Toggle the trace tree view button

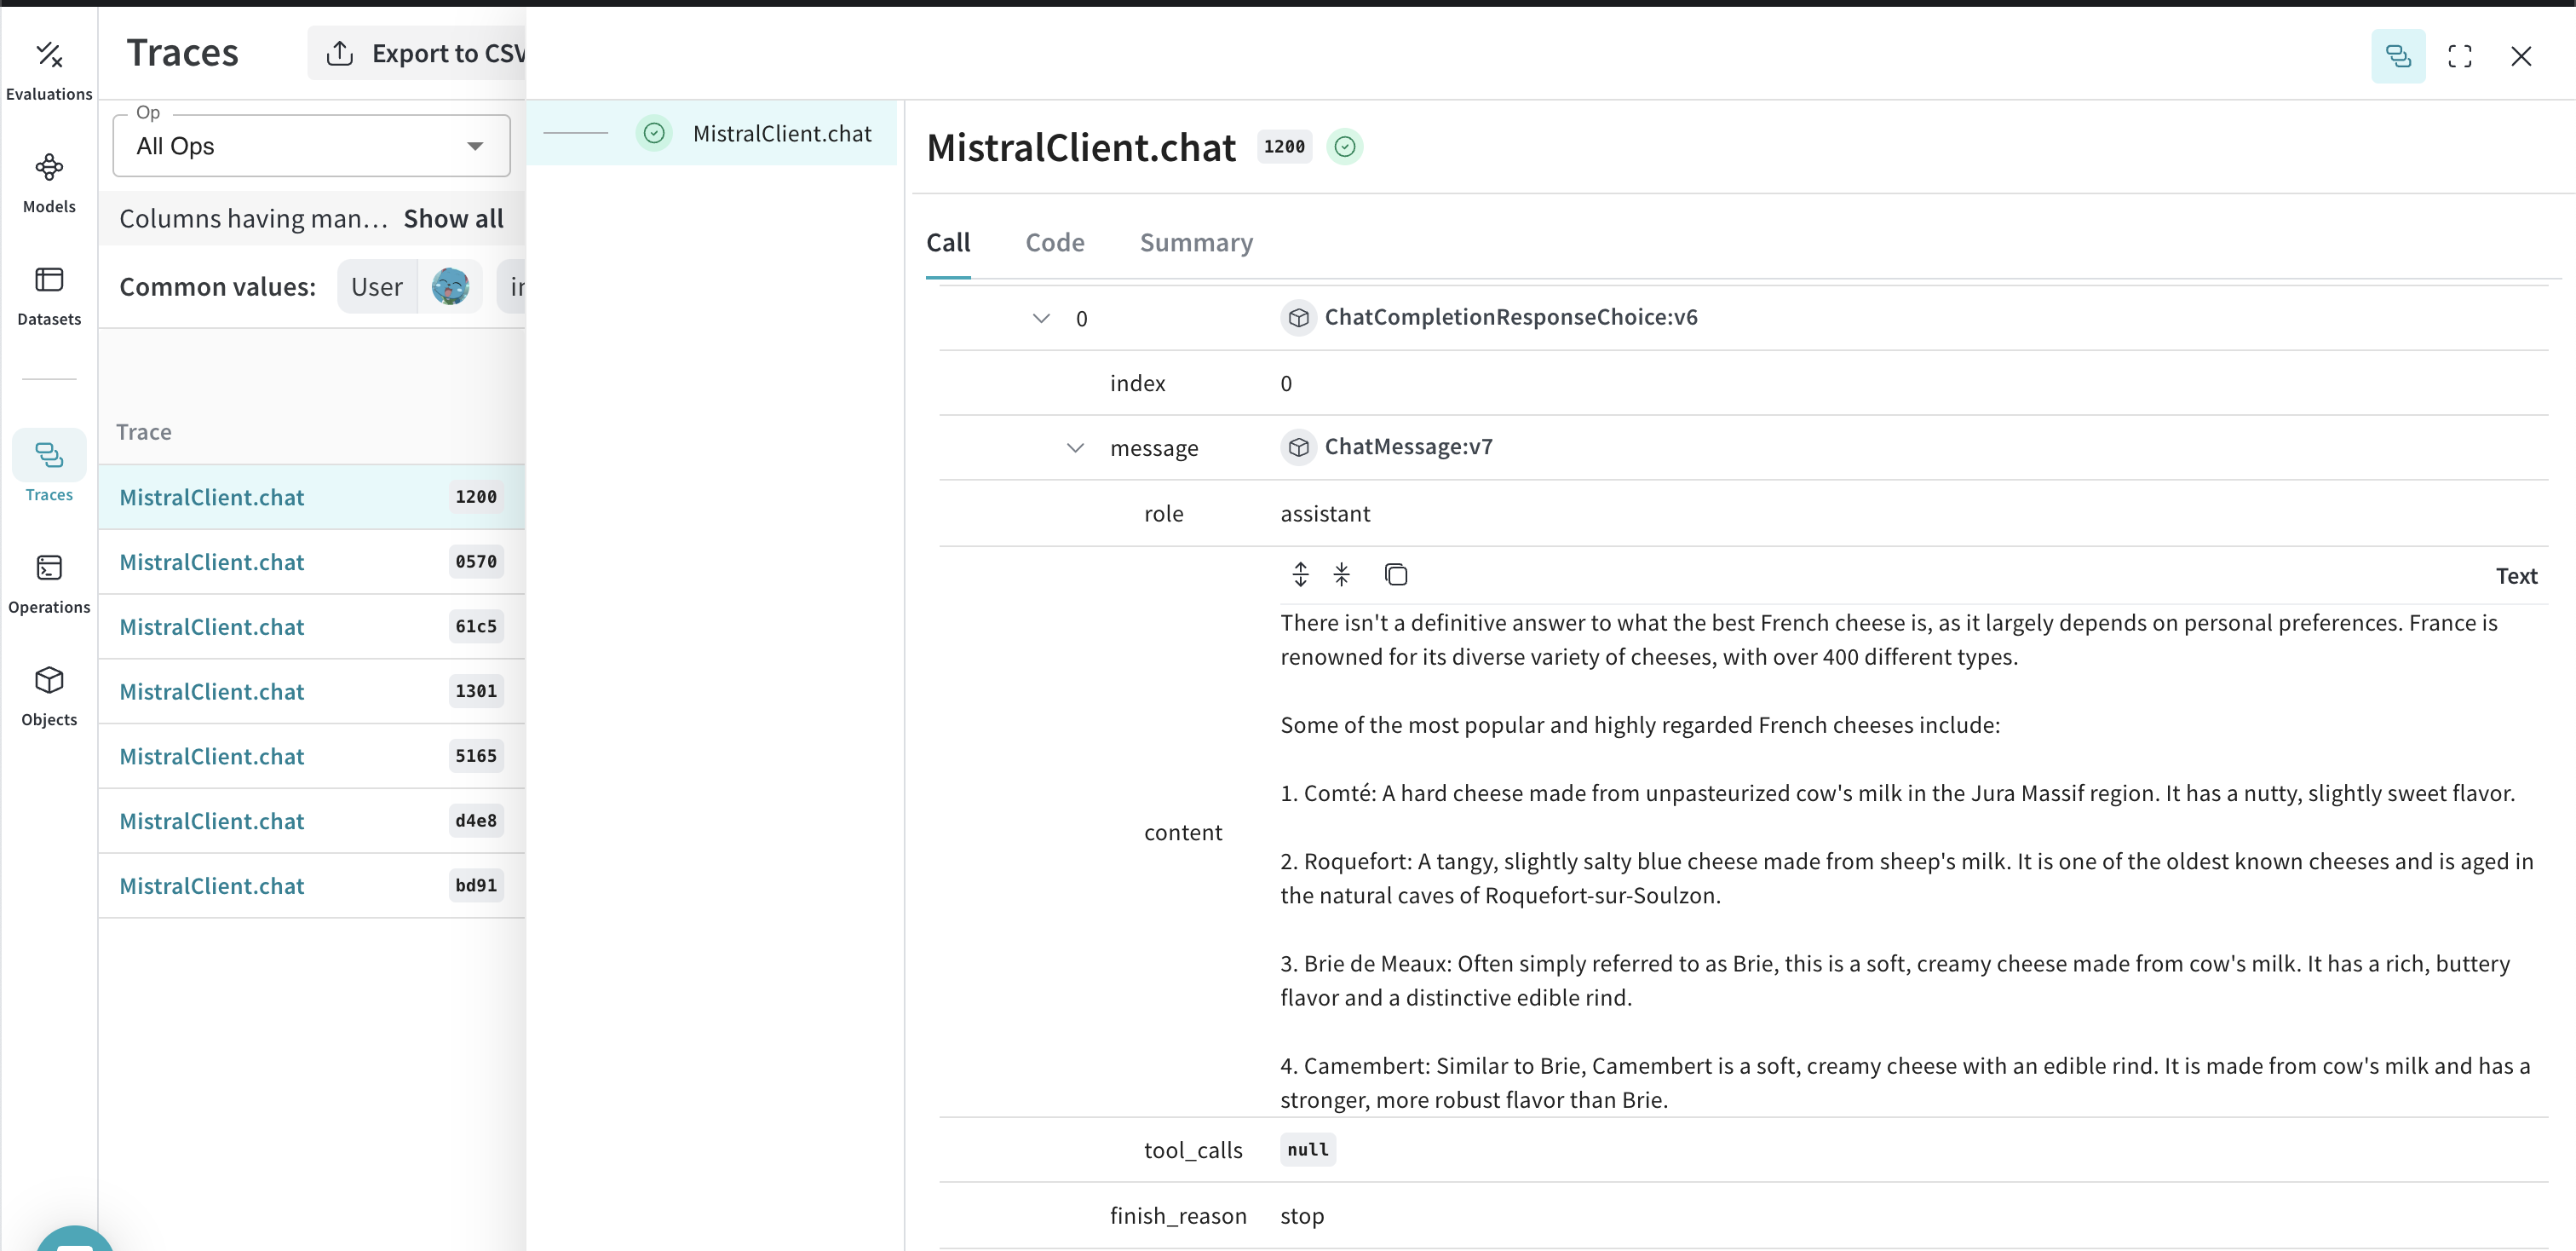[x=2398, y=56]
